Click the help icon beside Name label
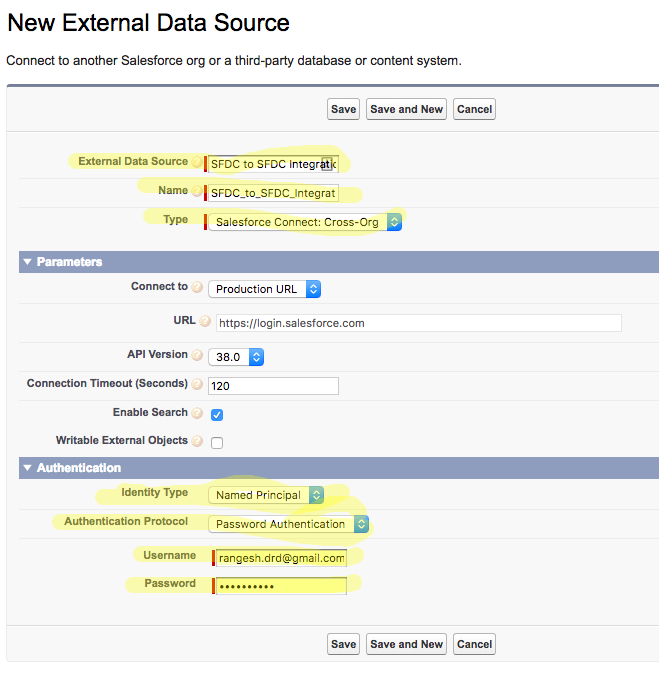 pos(197,191)
